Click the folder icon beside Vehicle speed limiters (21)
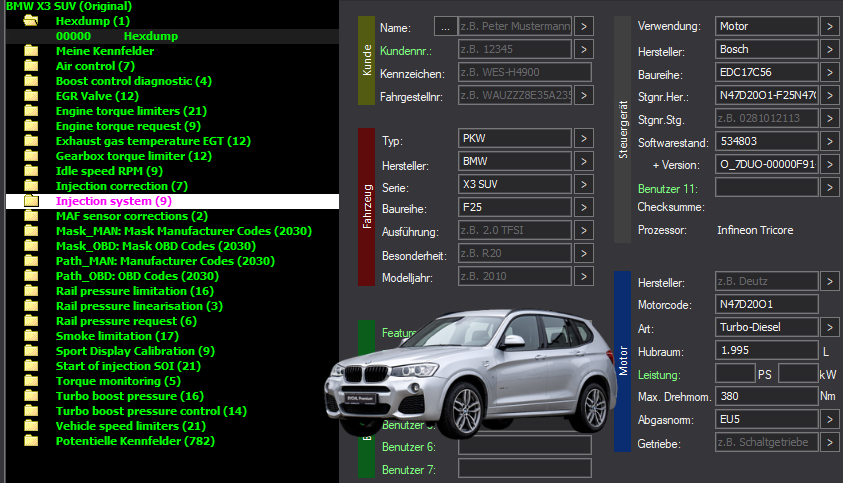The height and width of the screenshot is (483, 843). [x=31, y=426]
